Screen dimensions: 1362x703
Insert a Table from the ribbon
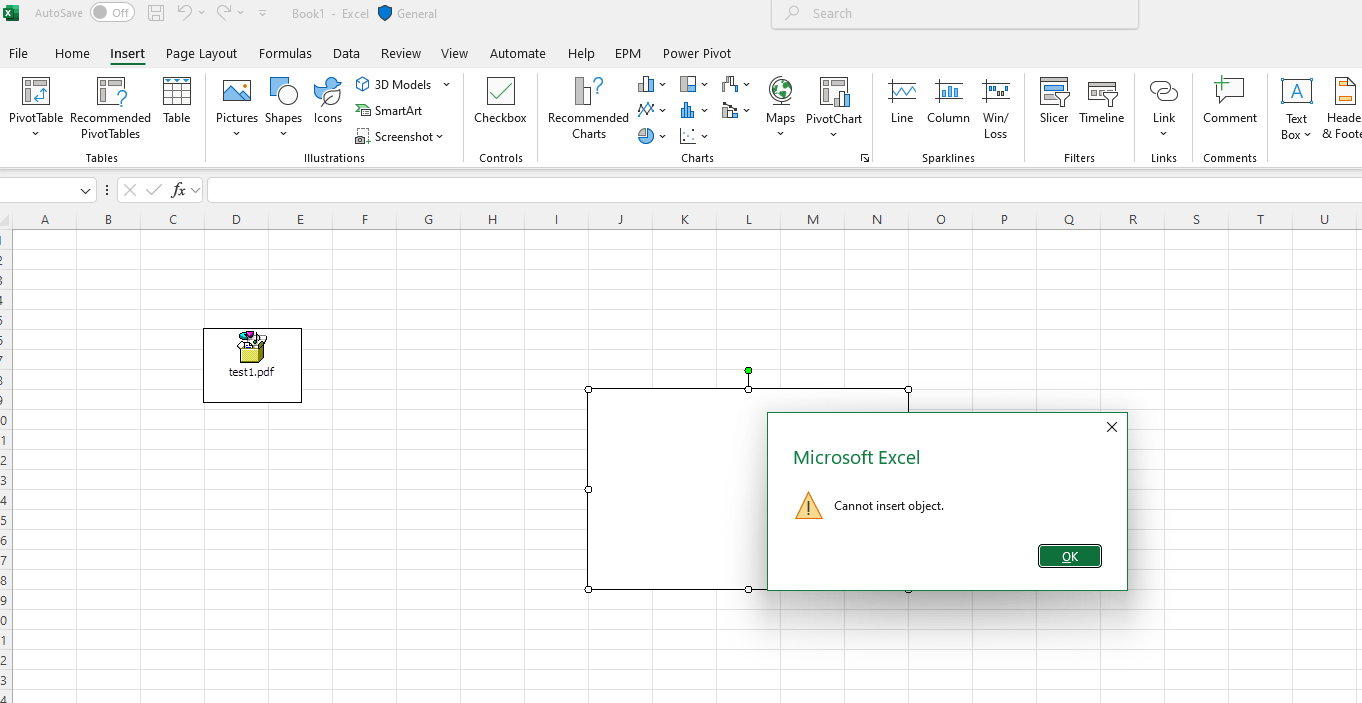(177, 101)
